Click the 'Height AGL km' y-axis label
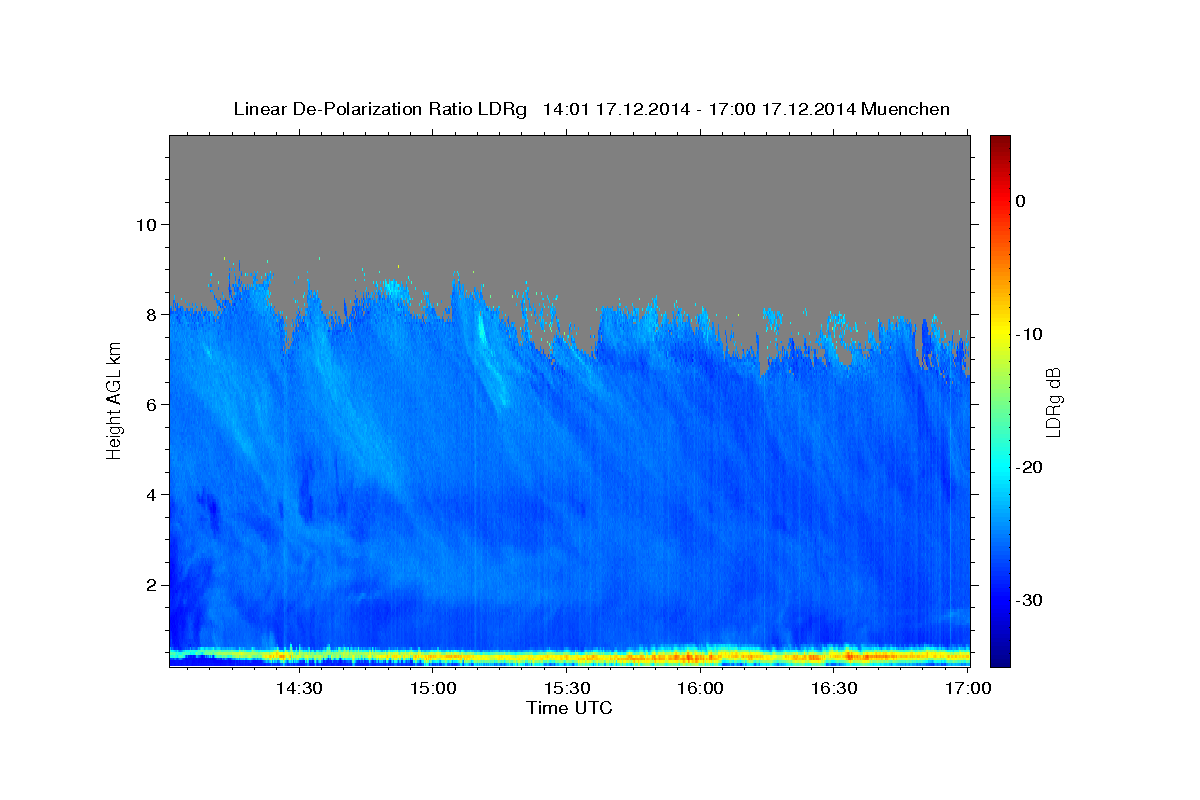This screenshot has width=1200, height=800. tap(115, 399)
